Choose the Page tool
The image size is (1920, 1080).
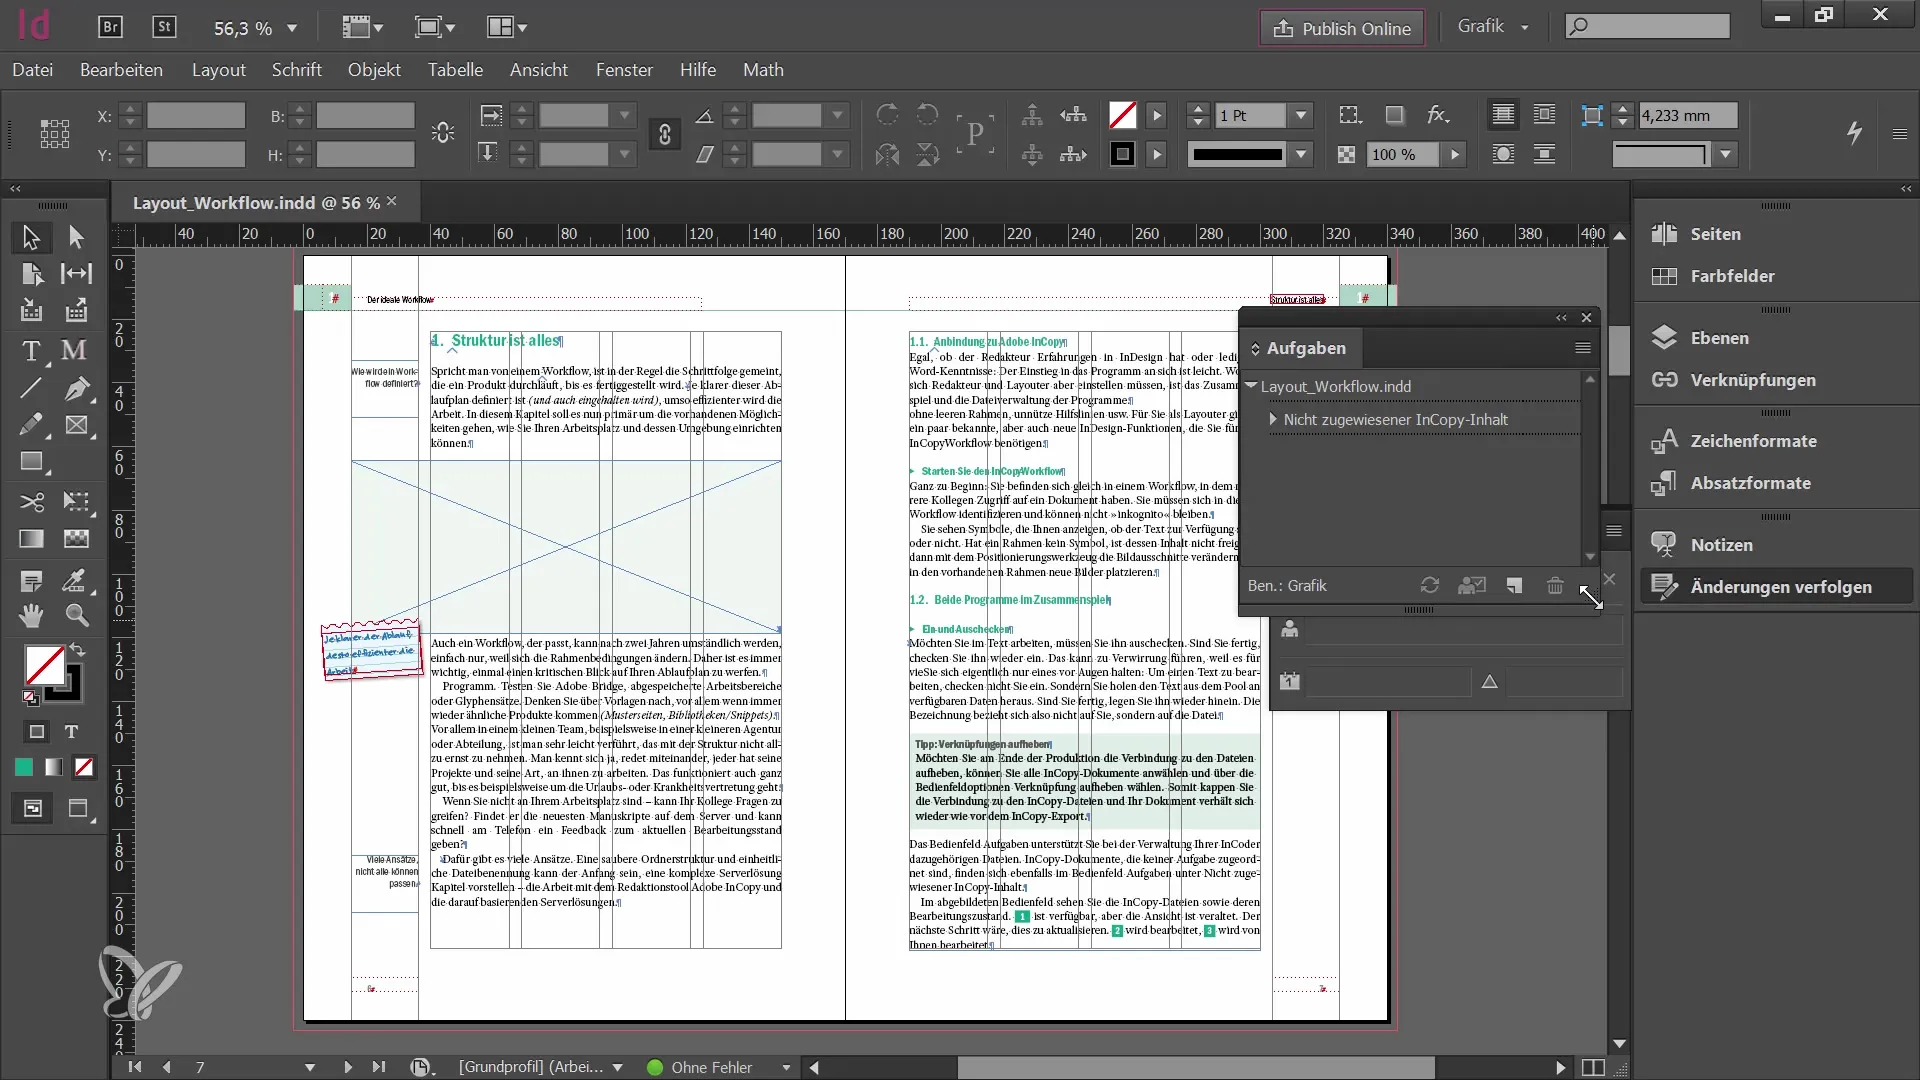tap(31, 274)
